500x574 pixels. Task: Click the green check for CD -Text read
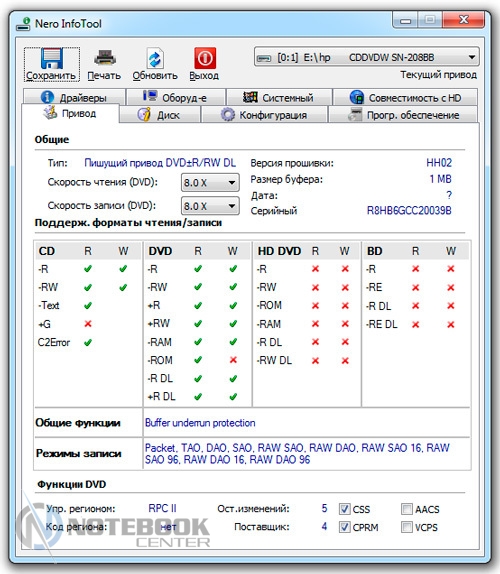click(x=88, y=305)
